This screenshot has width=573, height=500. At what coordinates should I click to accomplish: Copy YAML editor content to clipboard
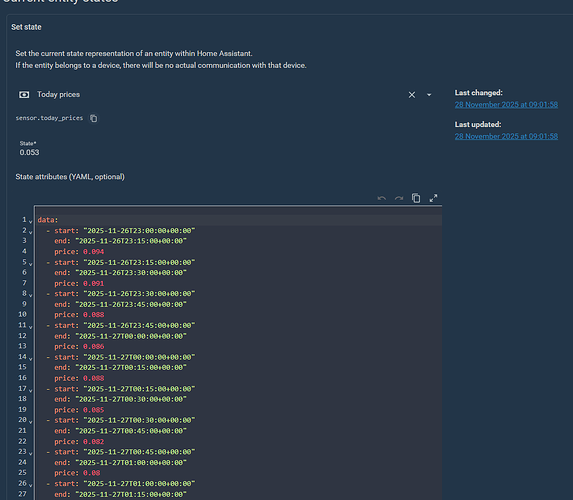pos(416,198)
